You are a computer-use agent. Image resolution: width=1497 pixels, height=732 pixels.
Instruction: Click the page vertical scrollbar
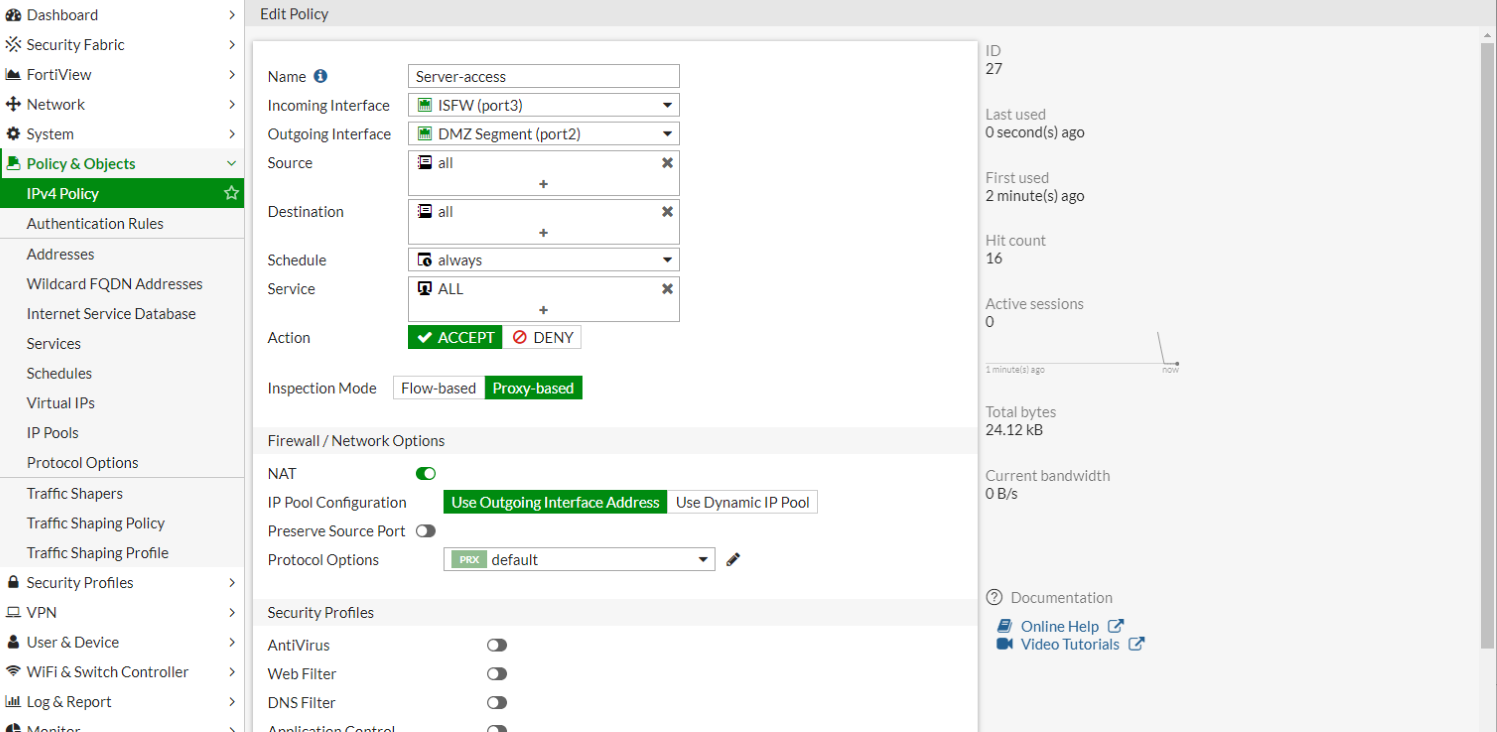(1488, 344)
